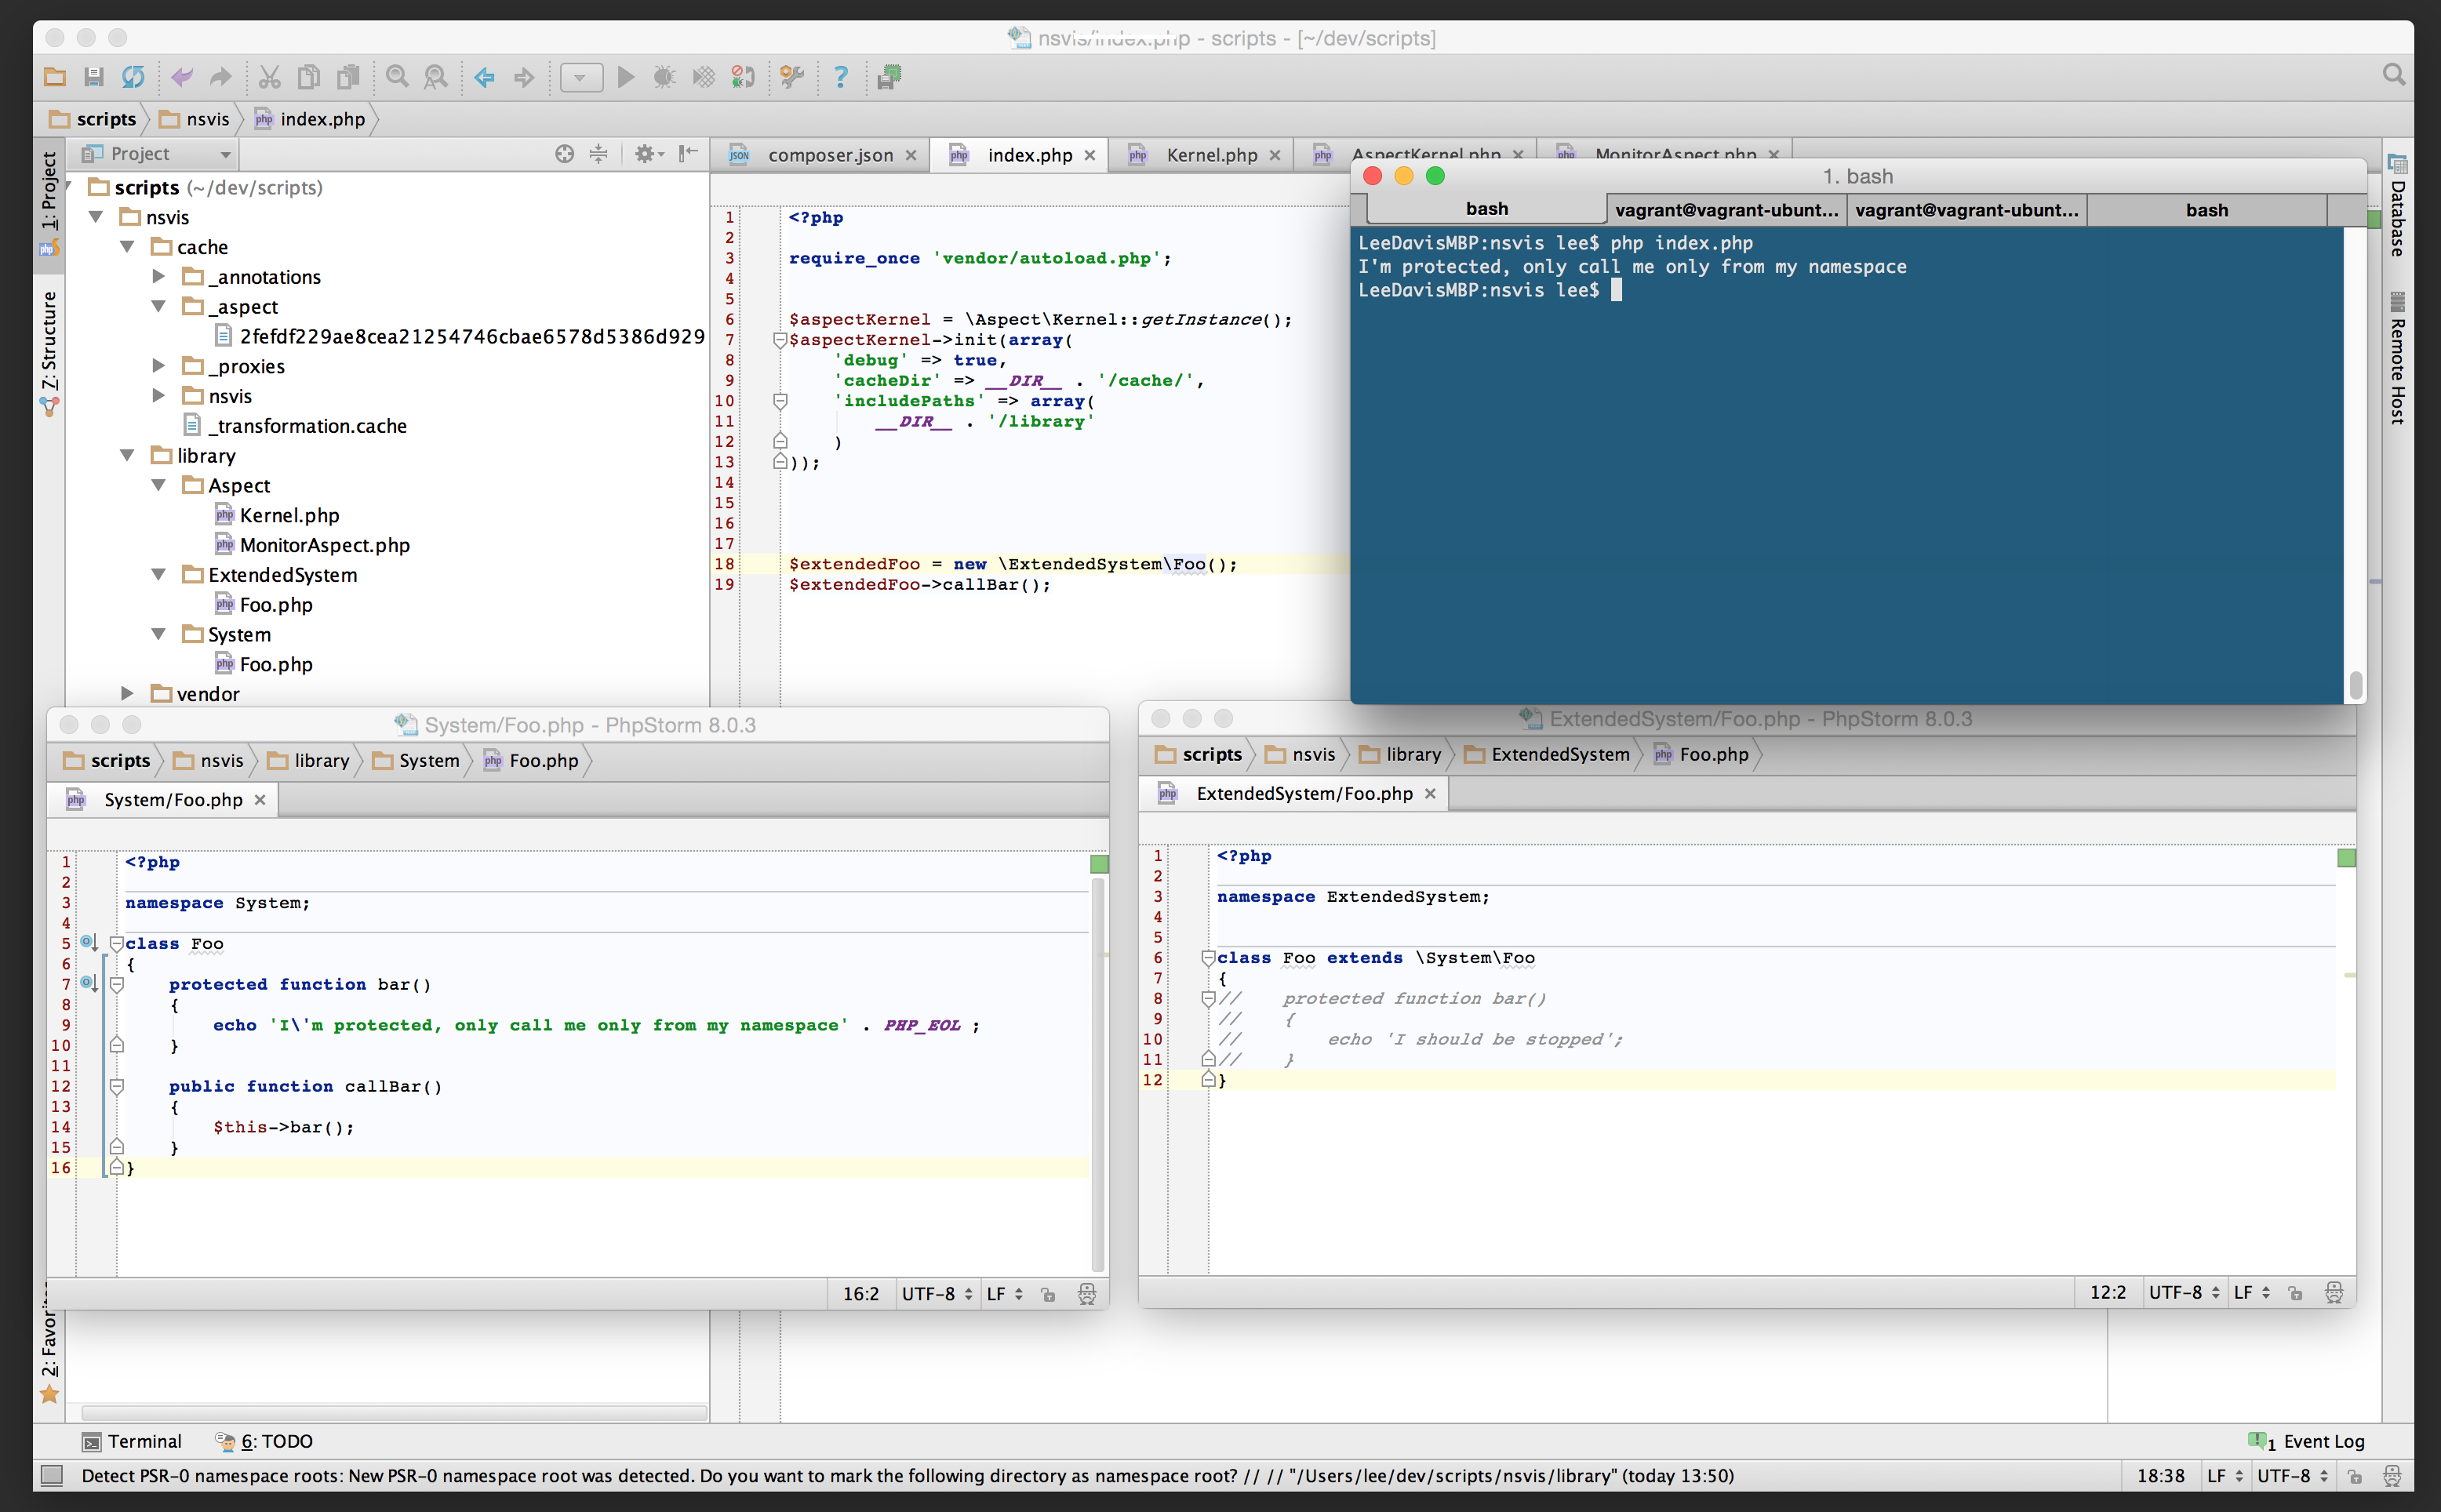This screenshot has width=2441, height=1512.
Task: Toggle listening for PHP debug connections
Action: pyautogui.click(x=743, y=77)
